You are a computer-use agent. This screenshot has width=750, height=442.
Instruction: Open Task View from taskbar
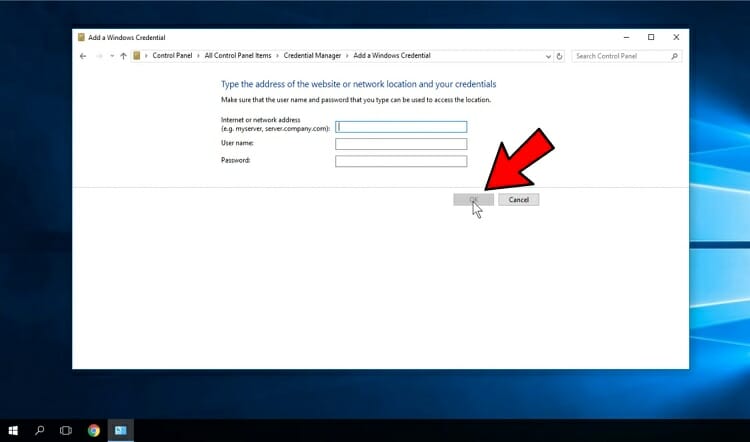pos(66,431)
